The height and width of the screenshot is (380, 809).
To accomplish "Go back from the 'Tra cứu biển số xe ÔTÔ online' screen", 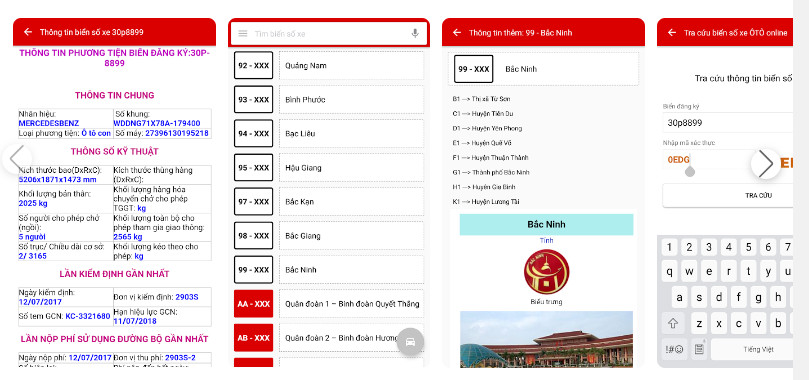I will tap(672, 32).
